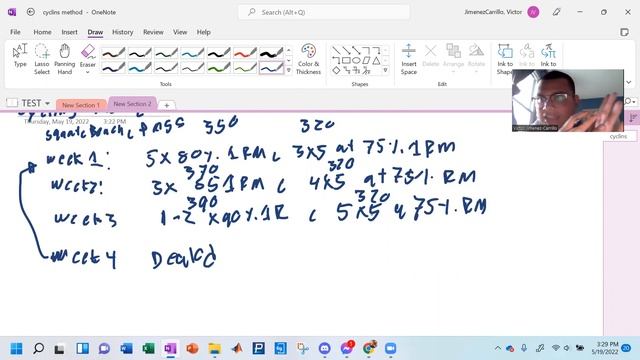Screen dimensions: 640x360
Task: Open the Help ribbon tab
Action: pyautogui.click(x=203, y=32)
